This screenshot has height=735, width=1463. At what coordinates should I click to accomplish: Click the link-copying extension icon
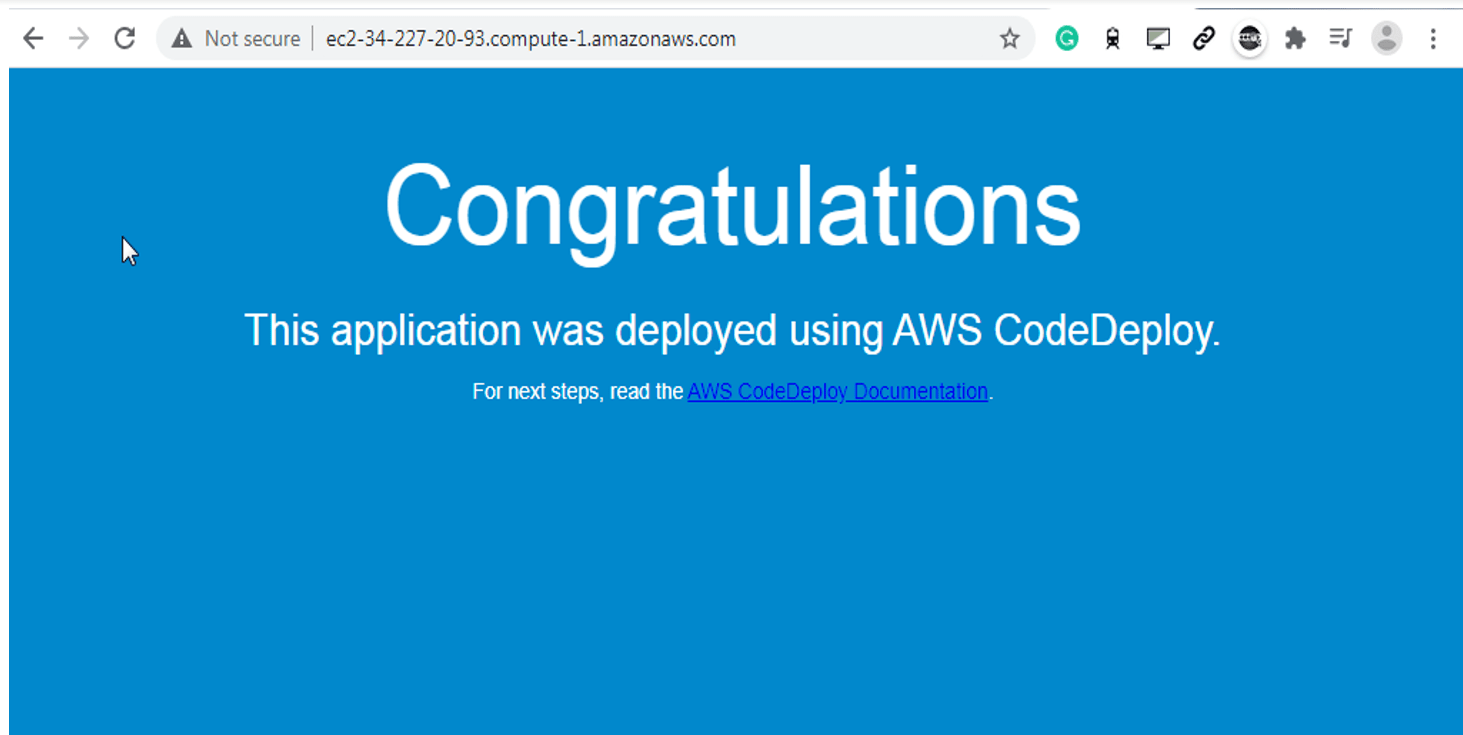click(x=1203, y=38)
